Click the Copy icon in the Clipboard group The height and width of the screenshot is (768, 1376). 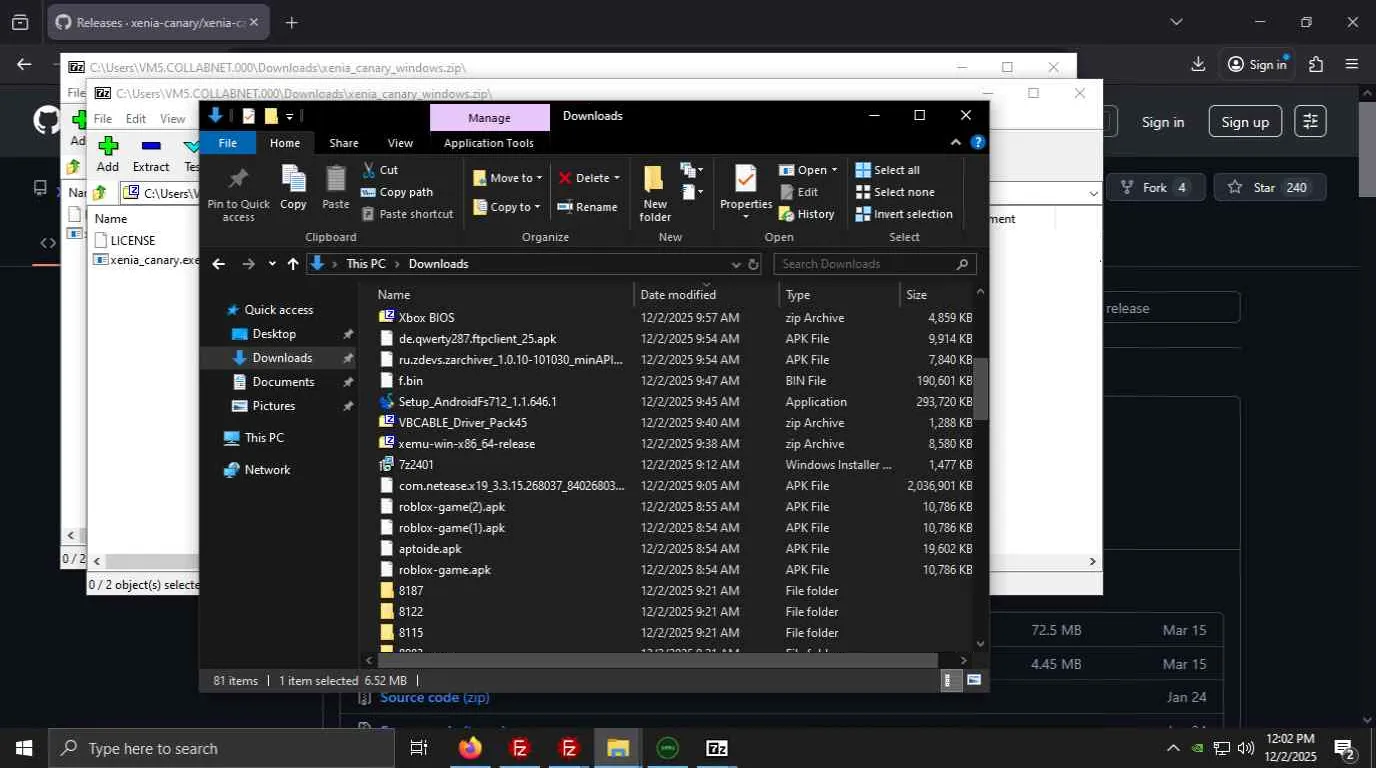[x=293, y=188]
